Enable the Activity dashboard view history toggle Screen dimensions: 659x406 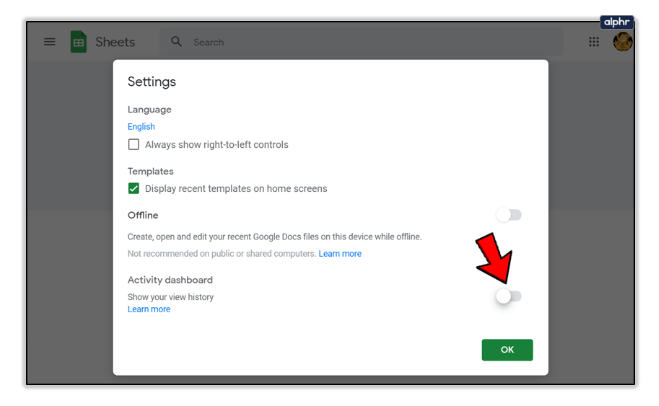pos(509,296)
